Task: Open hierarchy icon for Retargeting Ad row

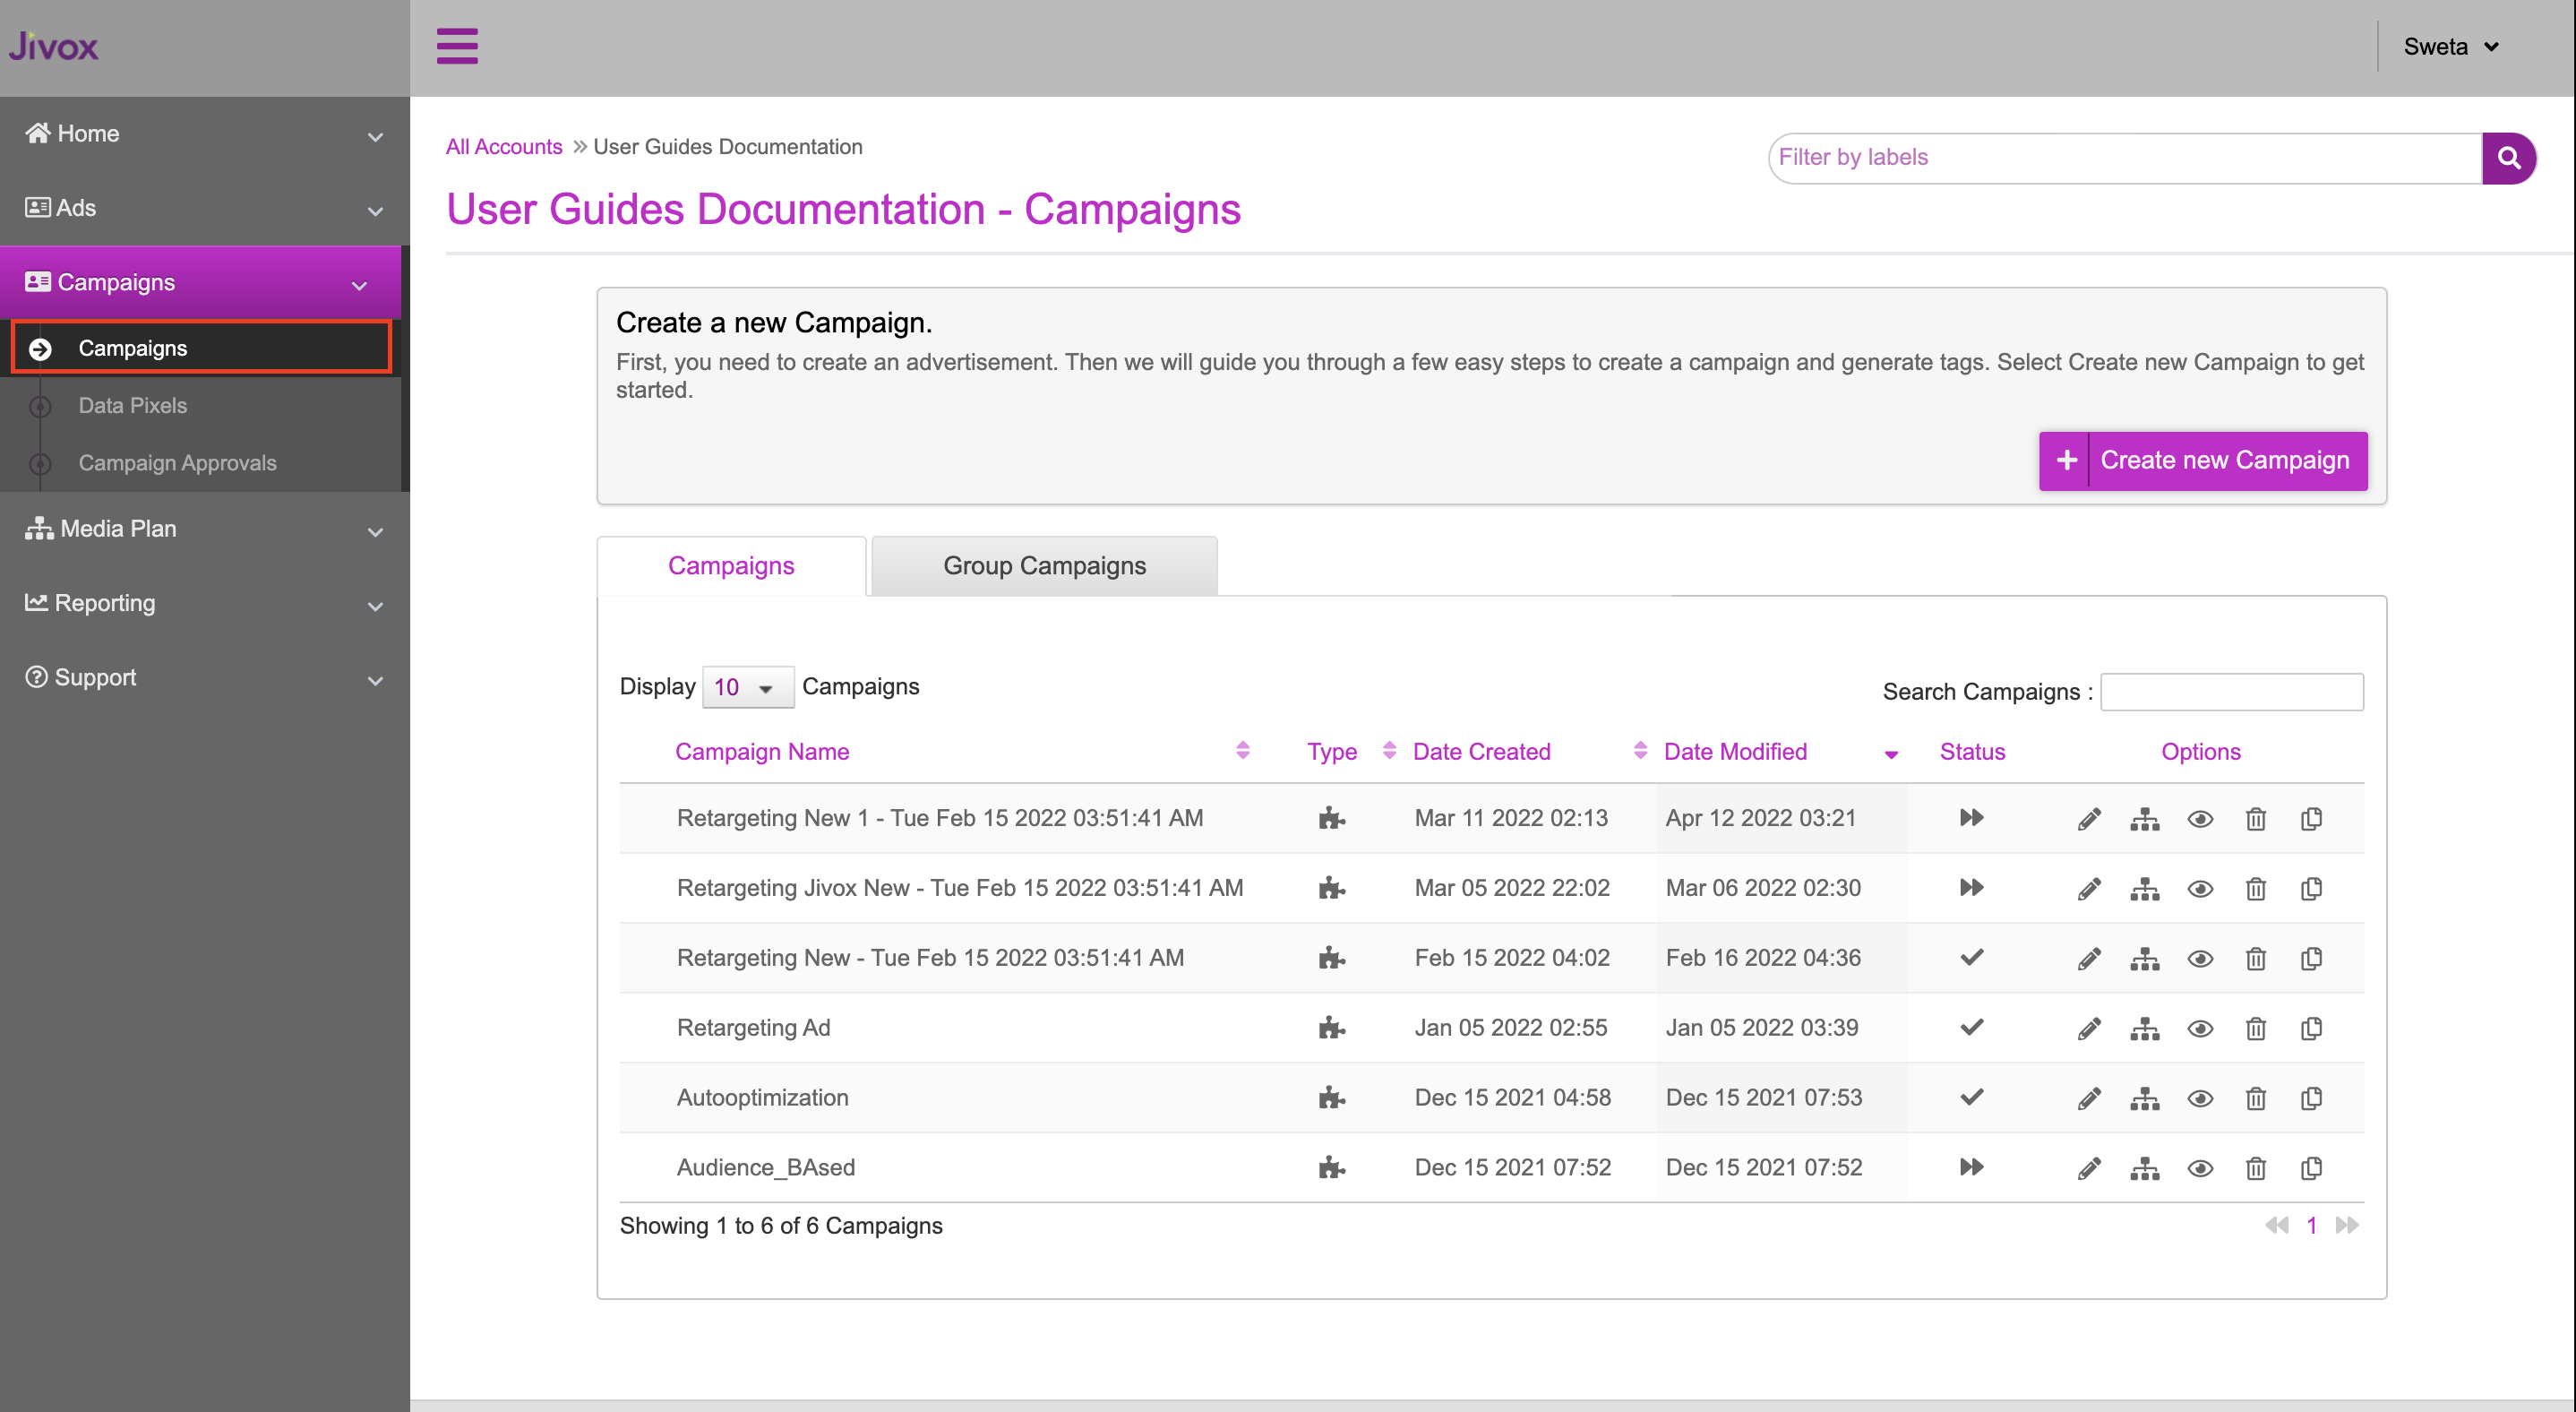Action: click(x=2144, y=1029)
